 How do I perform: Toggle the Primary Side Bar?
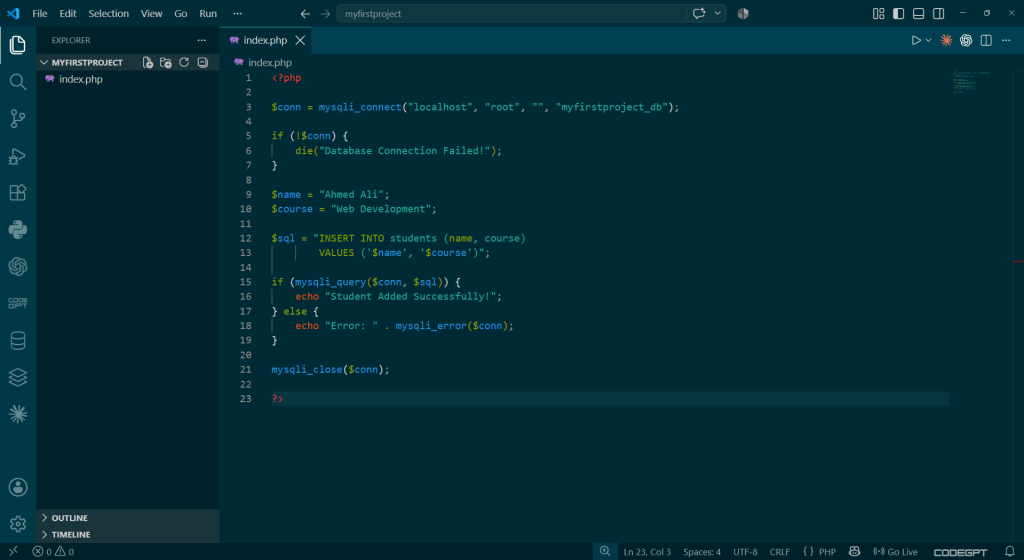click(x=899, y=14)
